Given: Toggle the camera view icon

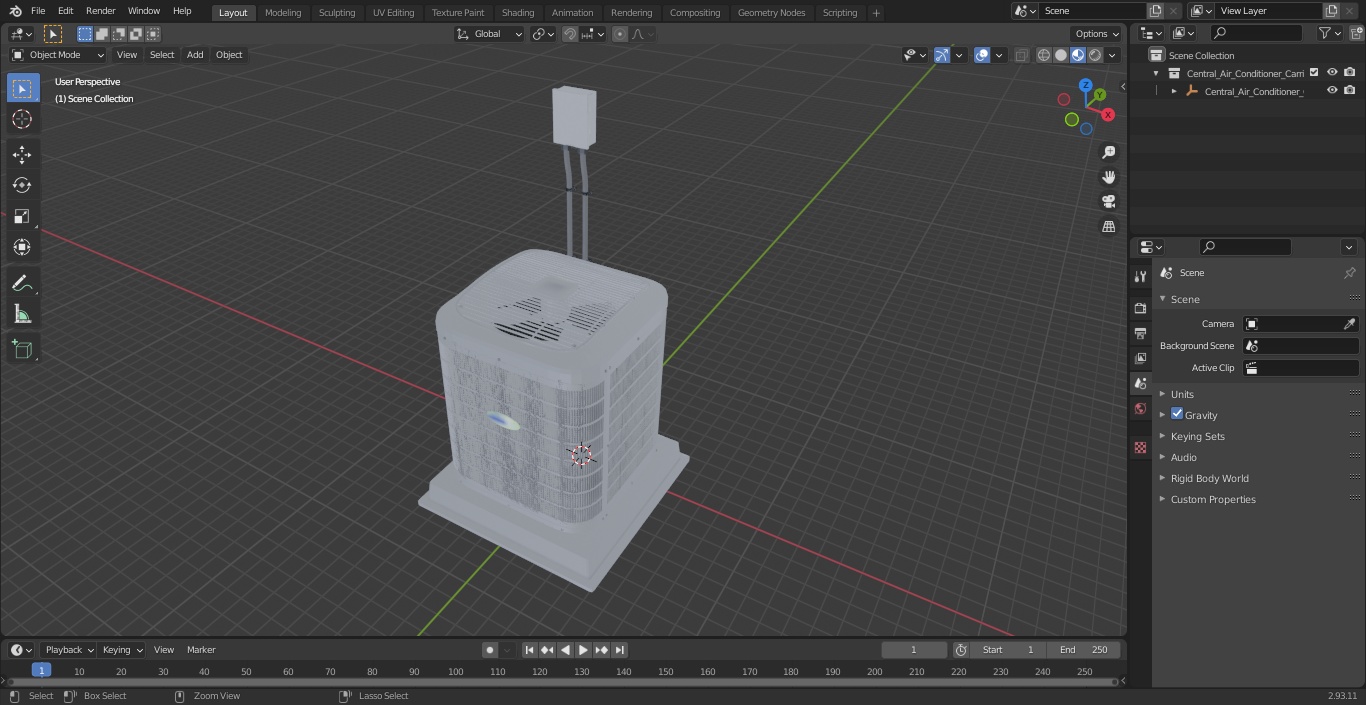Looking at the screenshot, I should click(x=1108, y=201).
